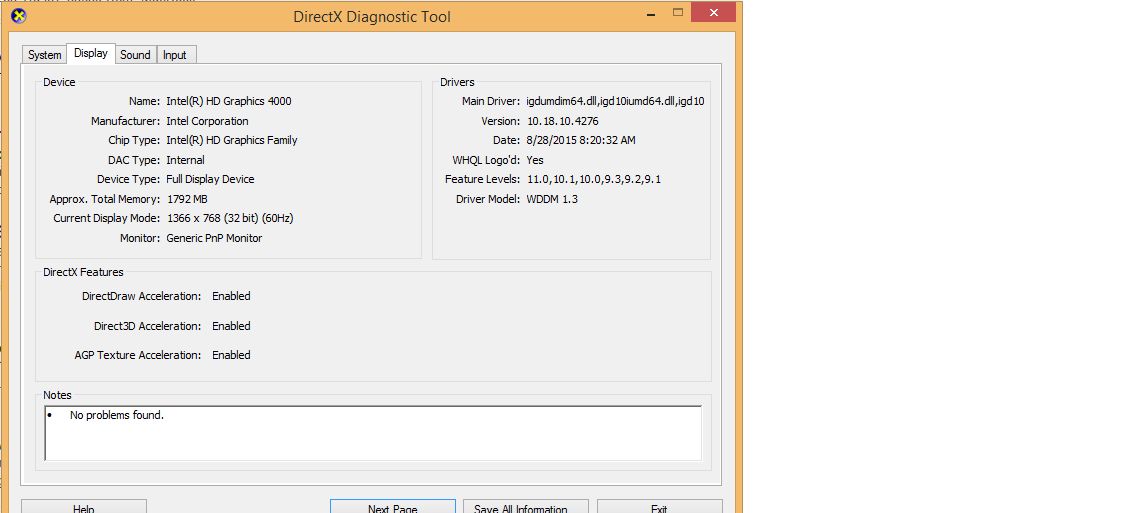Select the Display tab

pyautogui.click(x=91, y=54)
